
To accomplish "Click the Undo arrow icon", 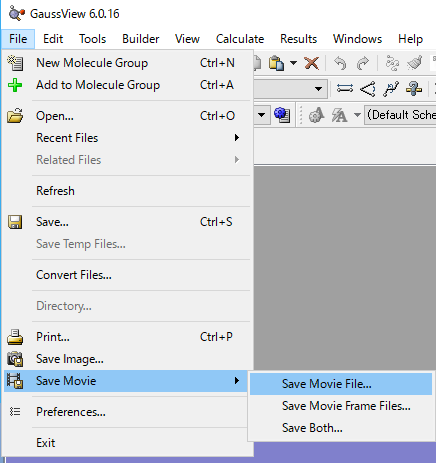I will tap(340, 63).
